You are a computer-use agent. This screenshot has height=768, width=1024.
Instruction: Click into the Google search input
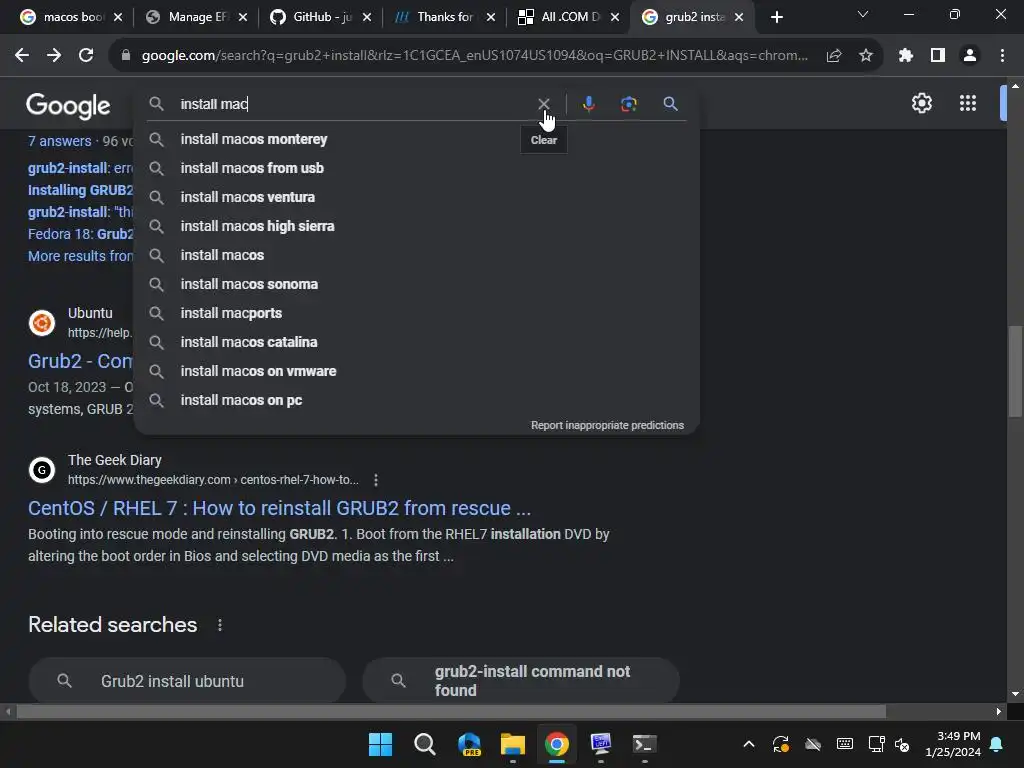click(353, 104)
